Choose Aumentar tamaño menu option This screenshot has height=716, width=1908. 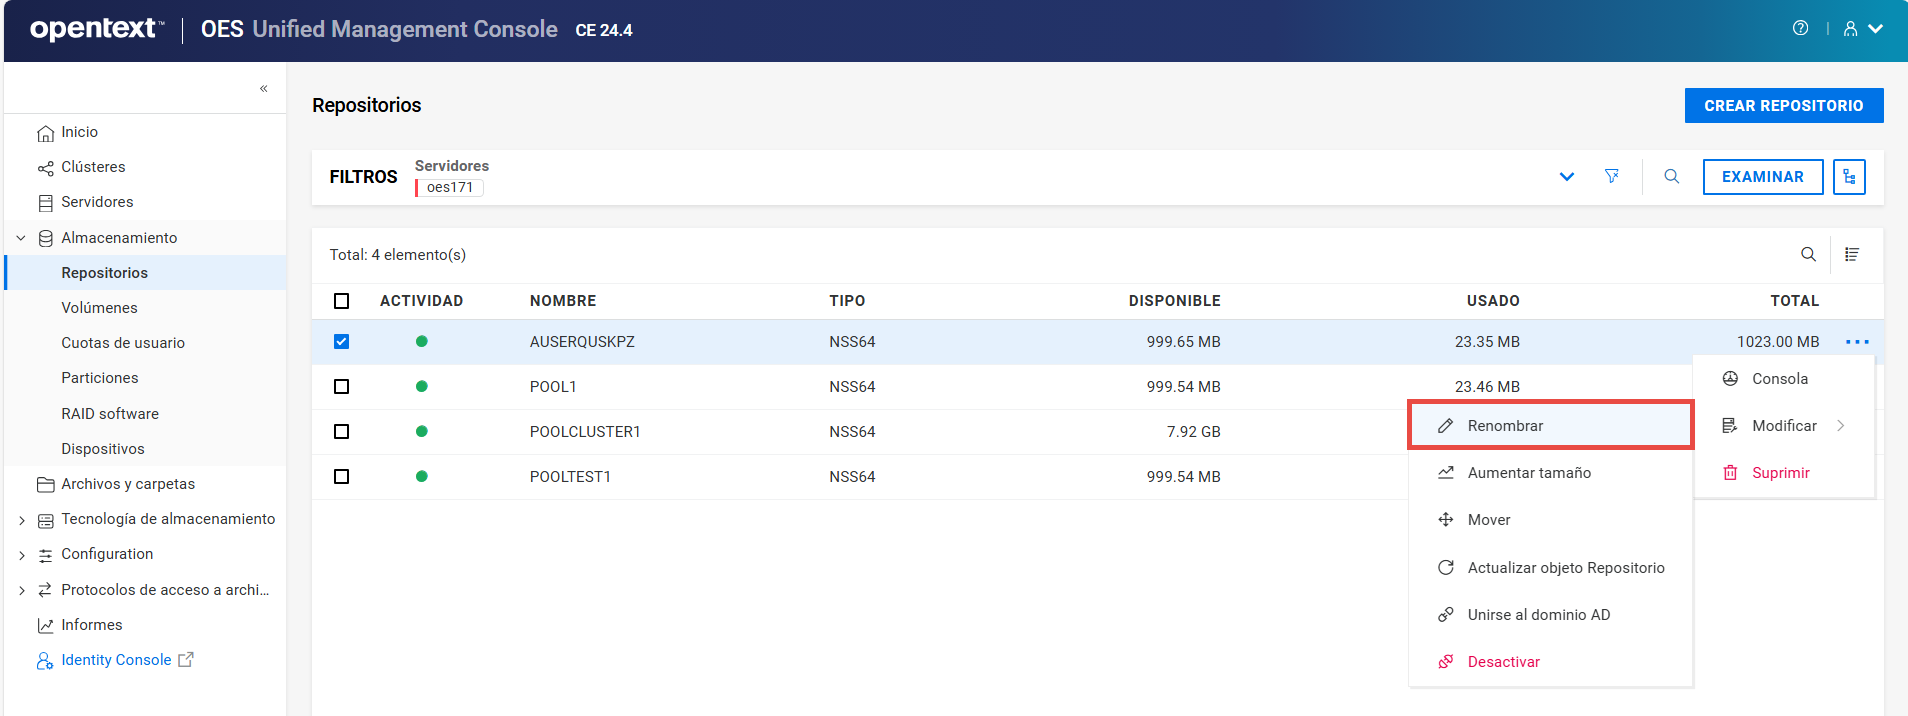coord(1528,473)
